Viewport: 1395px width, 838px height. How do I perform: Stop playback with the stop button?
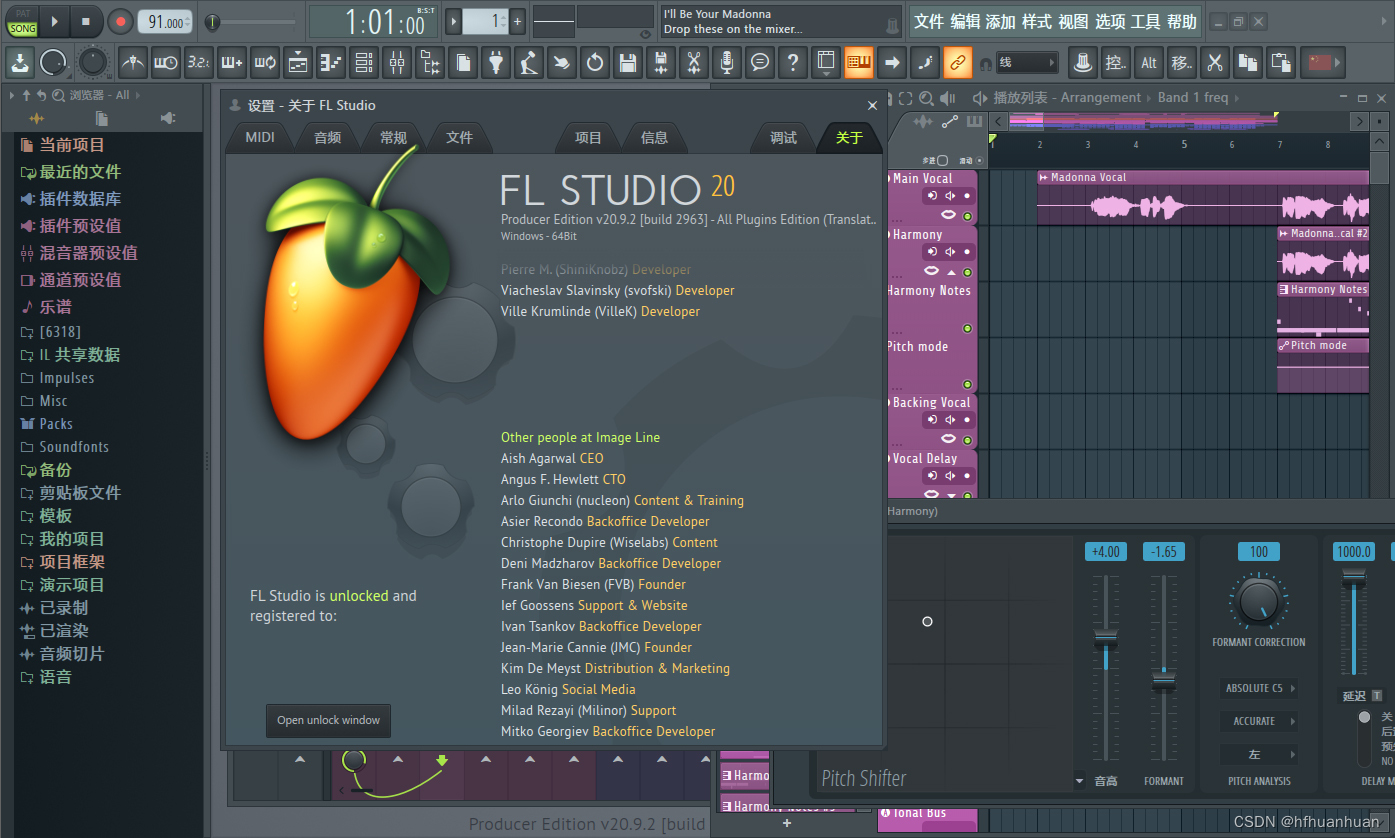click(x=86, y=20)
